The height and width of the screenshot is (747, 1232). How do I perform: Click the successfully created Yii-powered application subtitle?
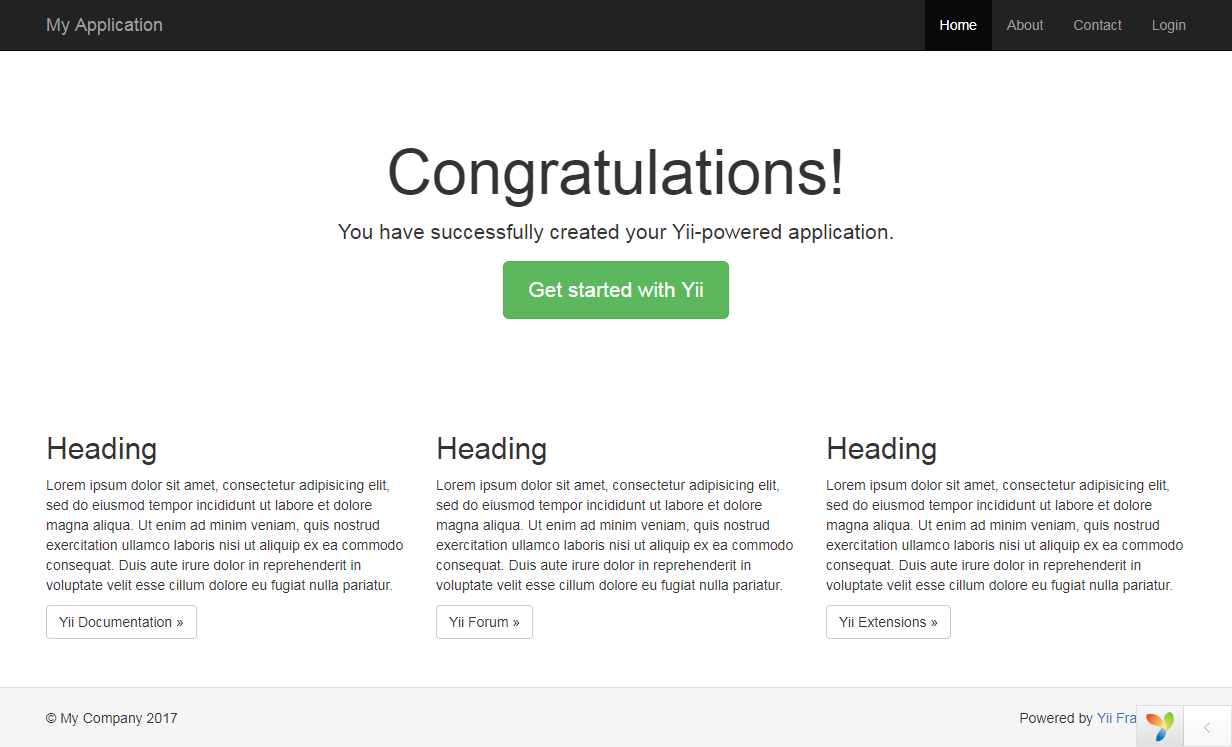[x=615, y=232]
